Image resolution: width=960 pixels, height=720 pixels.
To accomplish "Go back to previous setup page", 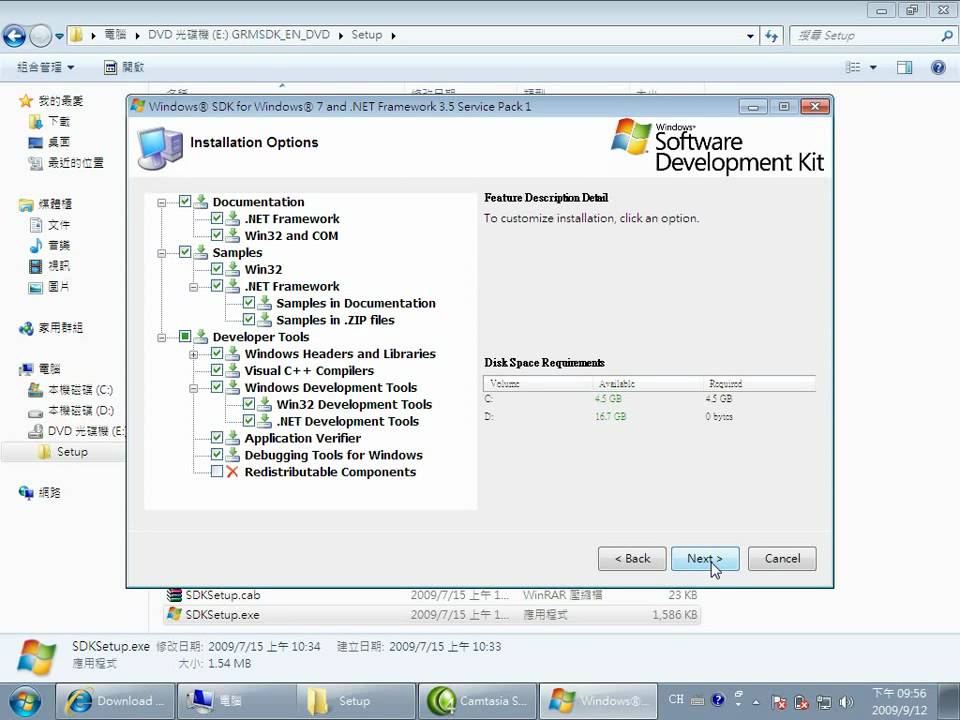I will click(632, 558).
